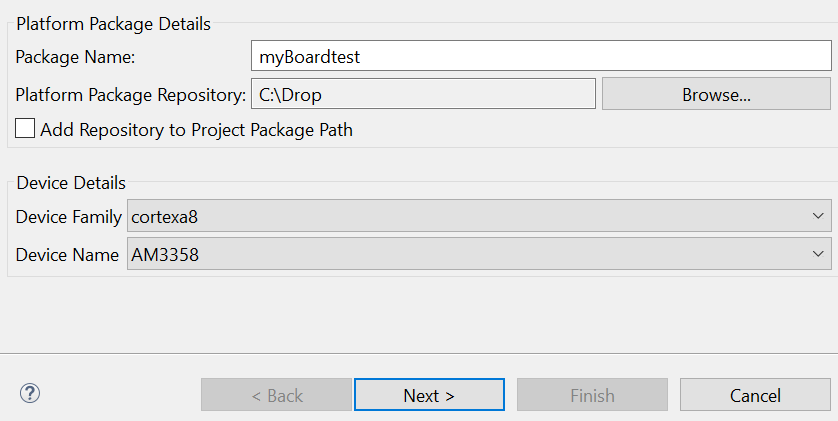The image size is (838, 421).
Task: Focus the Package Name text field
Action: (x=540, y=57)
